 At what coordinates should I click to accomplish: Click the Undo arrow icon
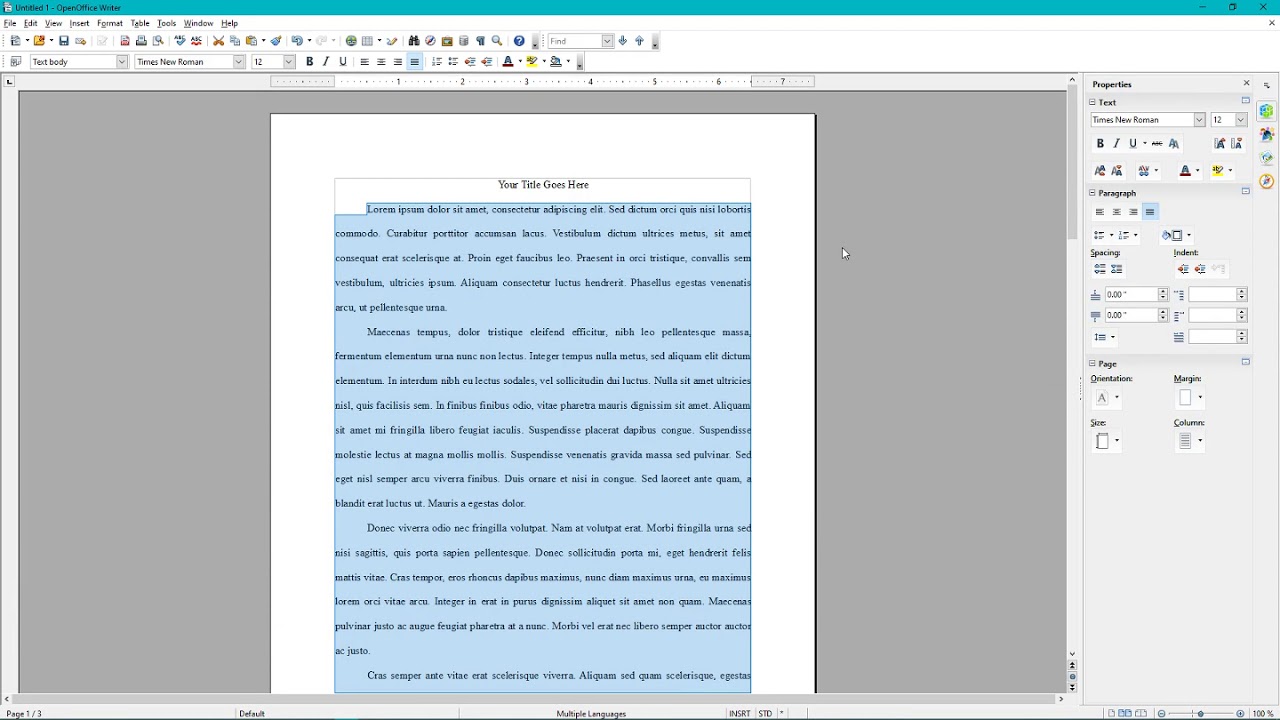pyautogui.click(x=297, y=41)
